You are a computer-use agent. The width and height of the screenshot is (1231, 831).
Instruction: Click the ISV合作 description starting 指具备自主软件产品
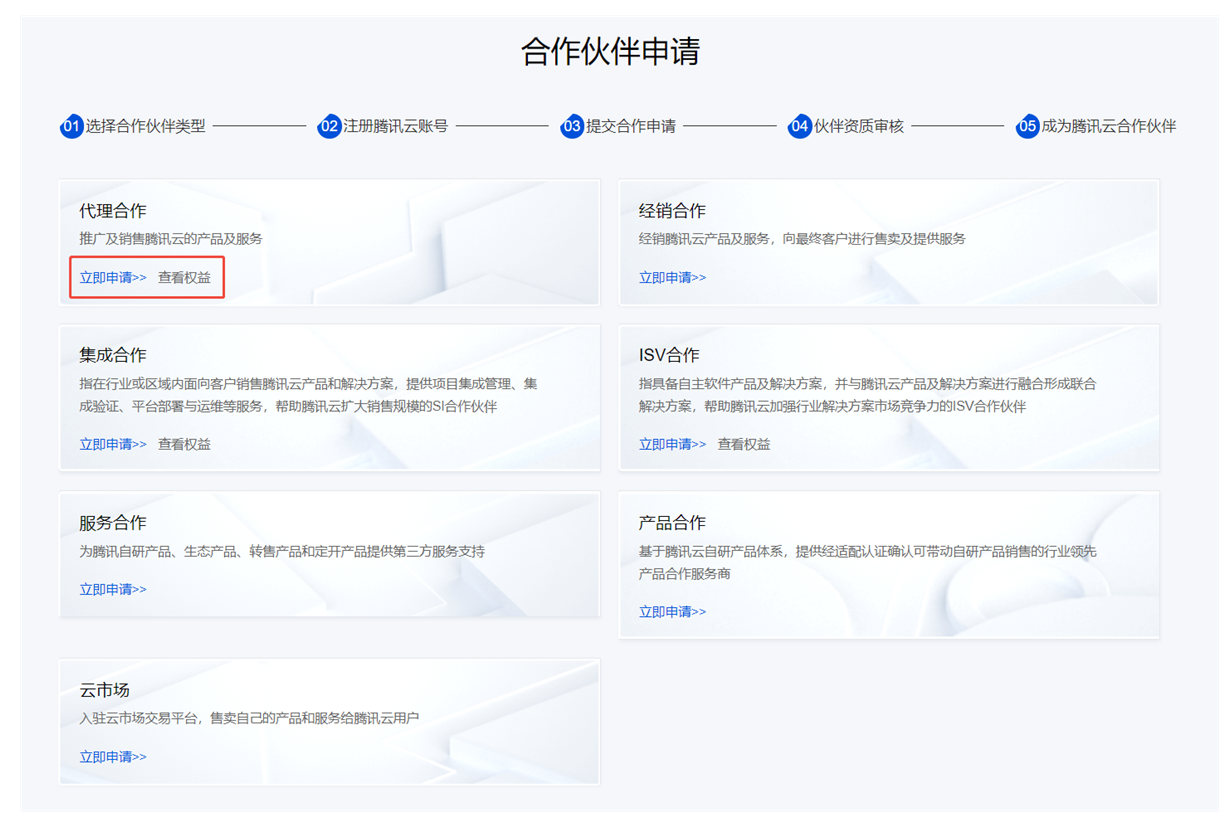(x=868, y=395)
